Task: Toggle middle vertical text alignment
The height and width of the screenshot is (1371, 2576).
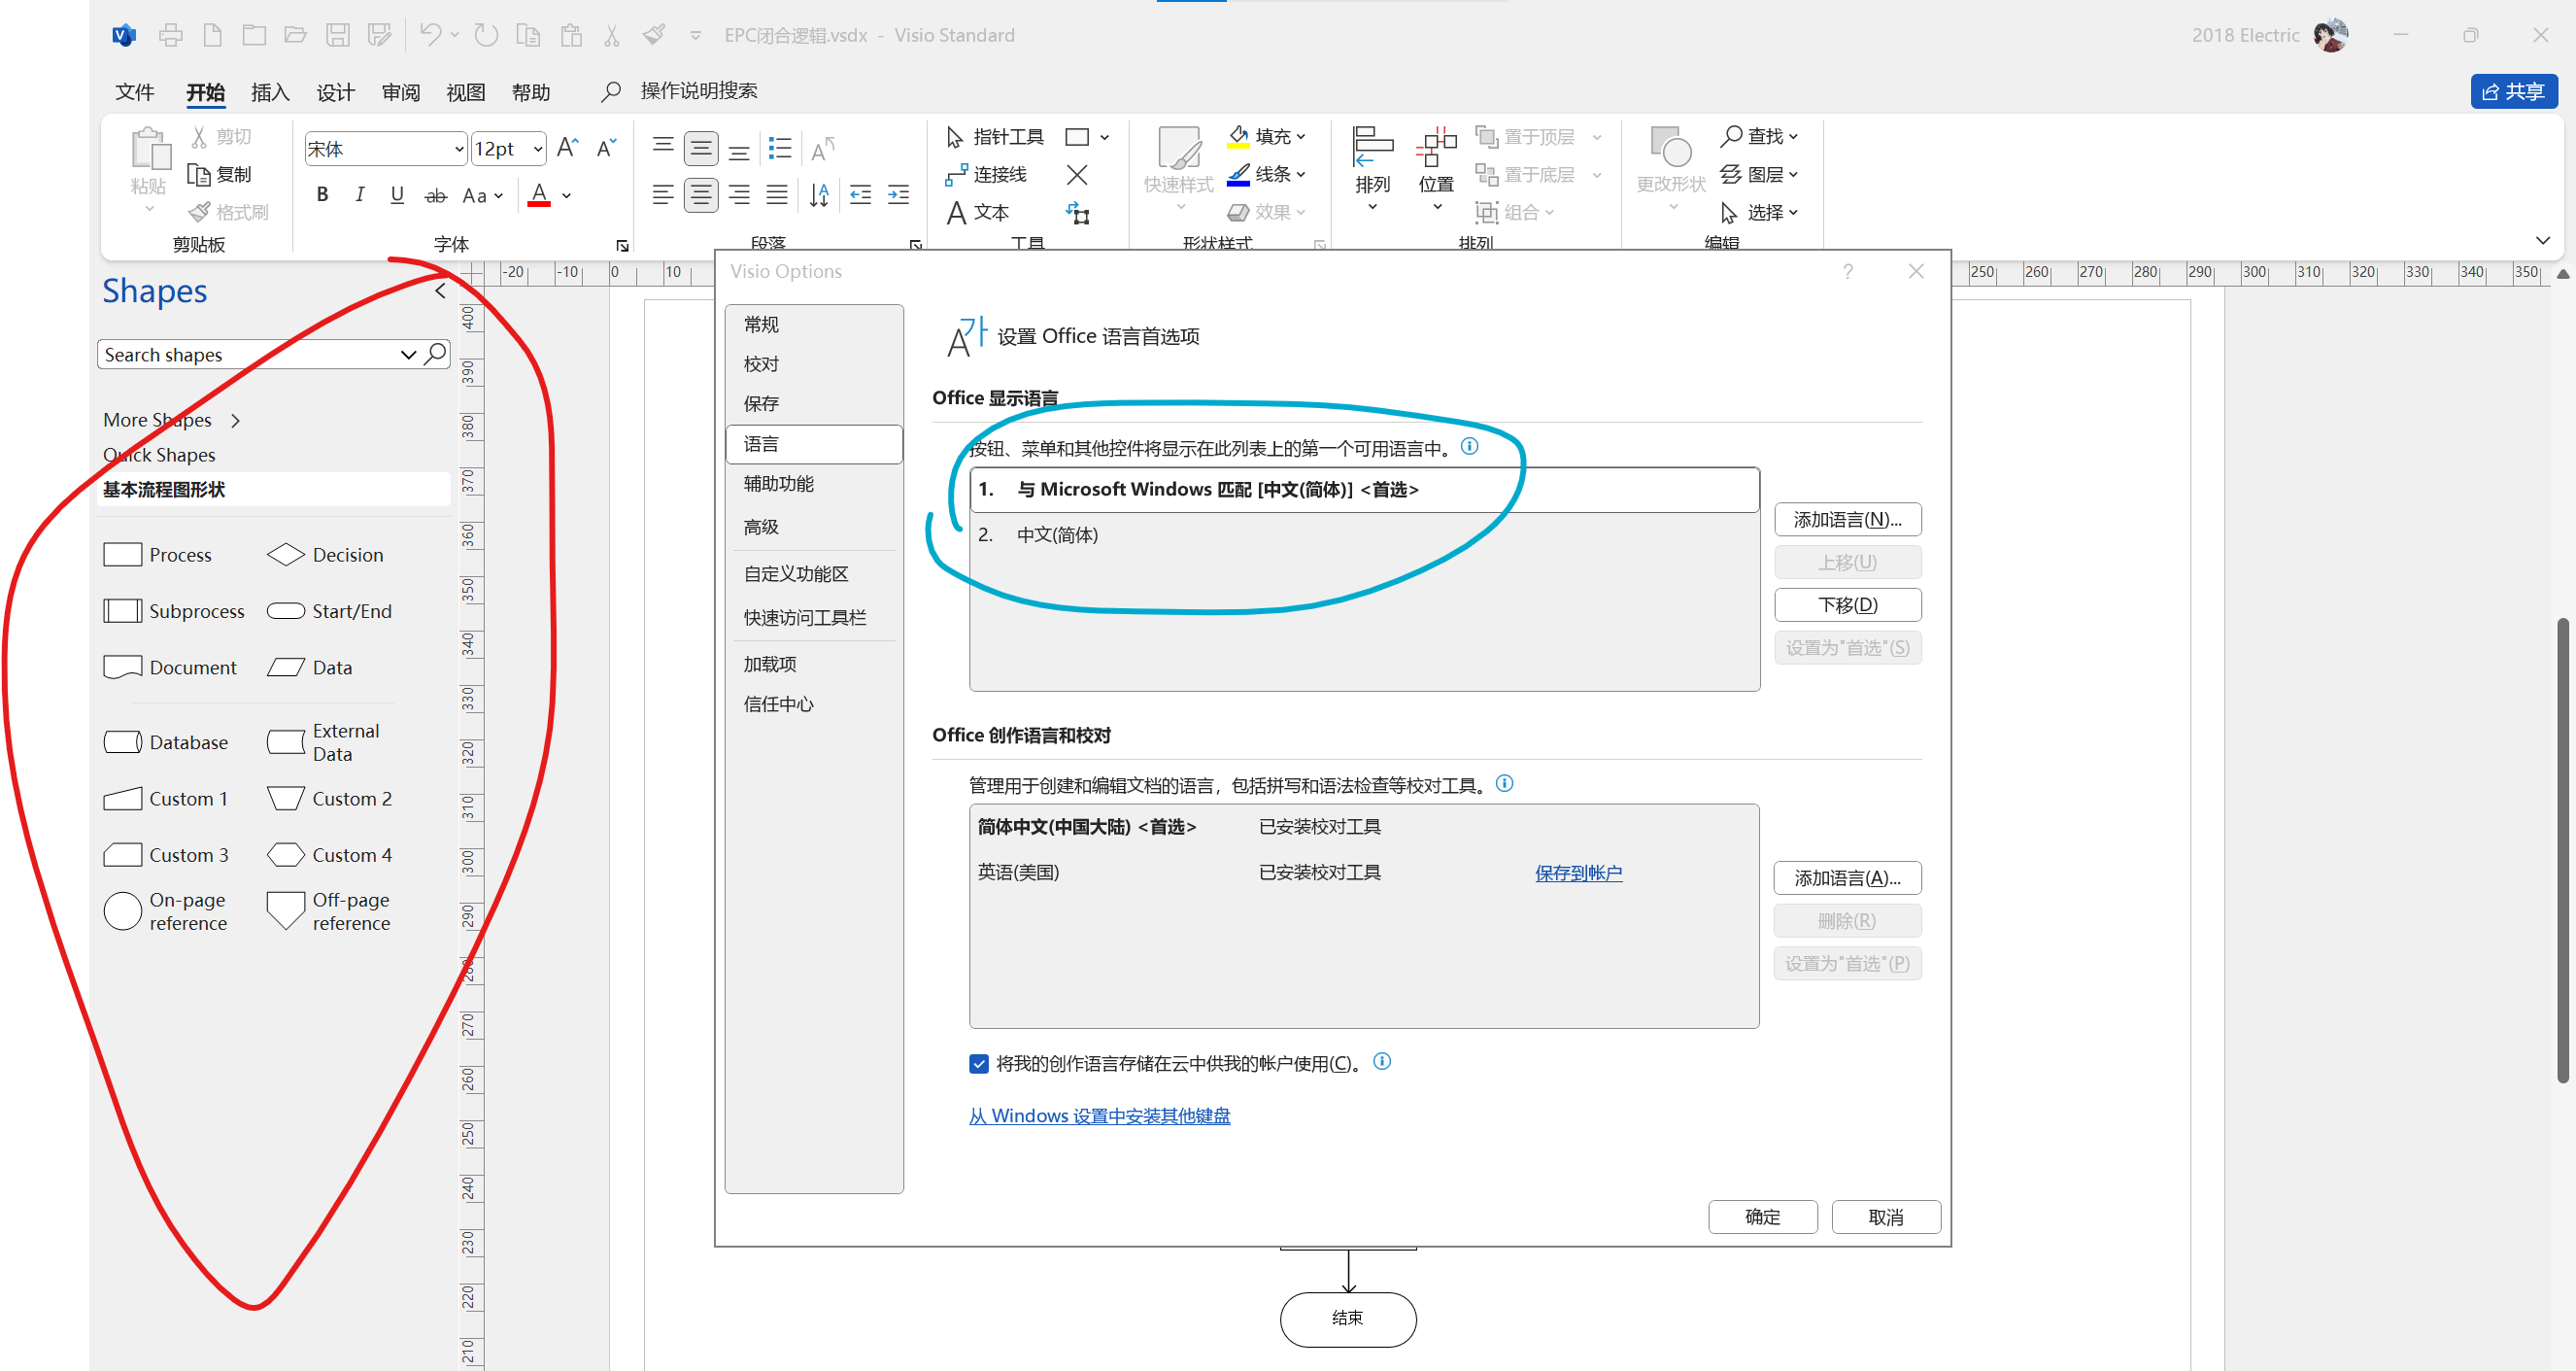Action: coord(701,149)
